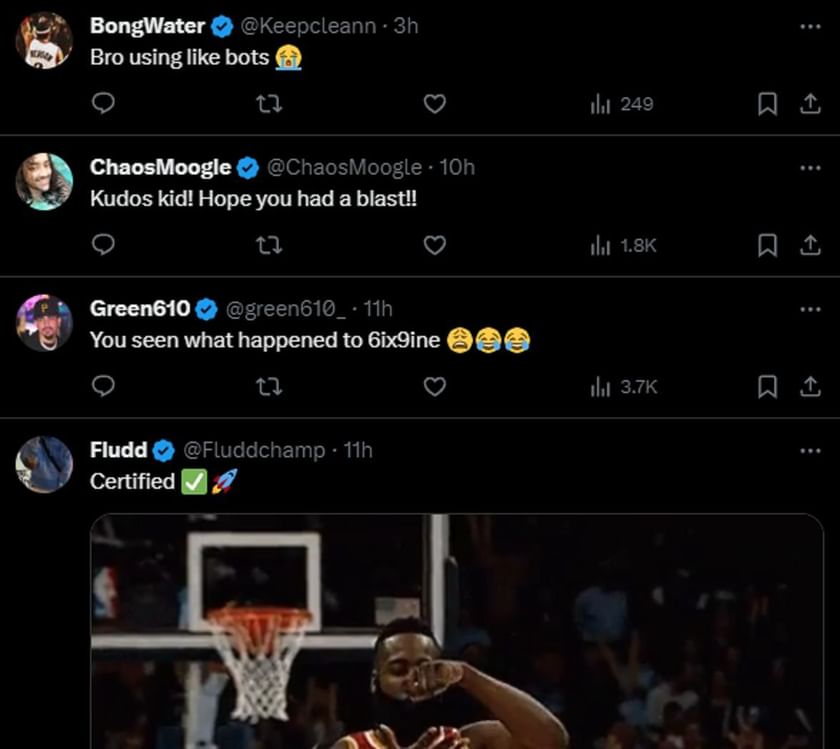Like Green610's tweet about 6ix9ine
The image size is (840, 749).
point(434,386)
